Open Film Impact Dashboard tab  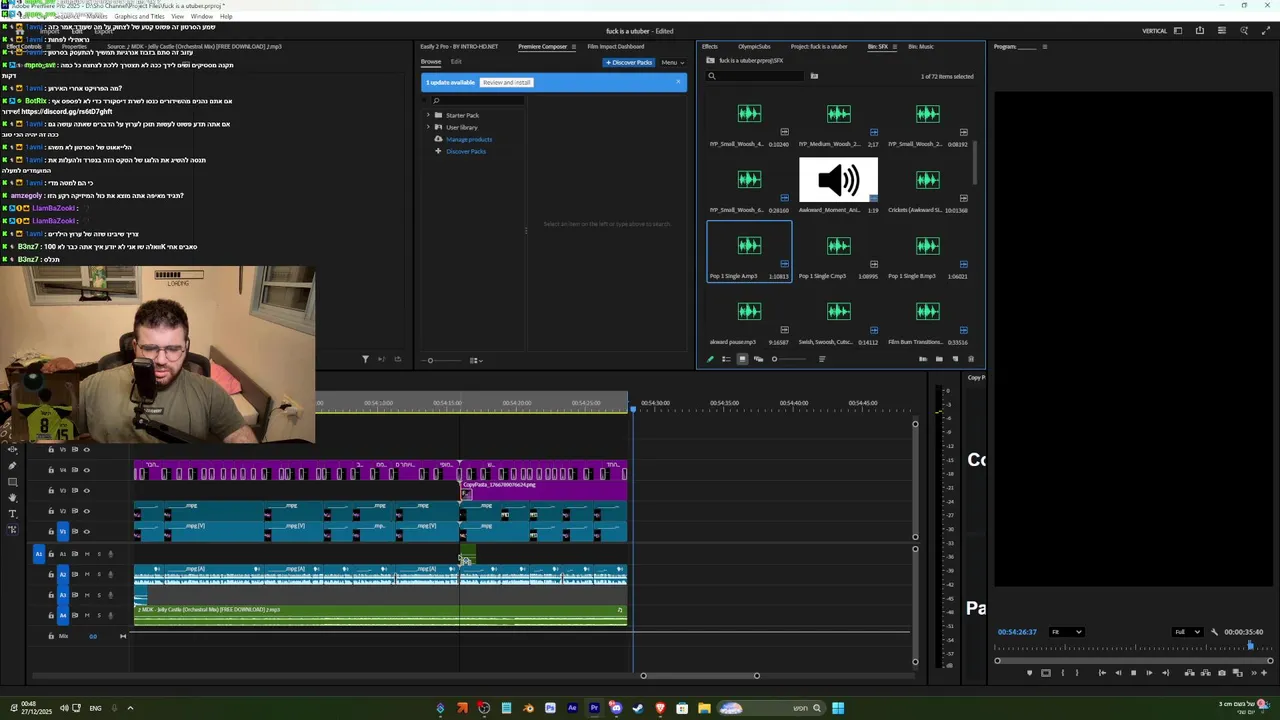pyautogui.click(x=616, y=46)
